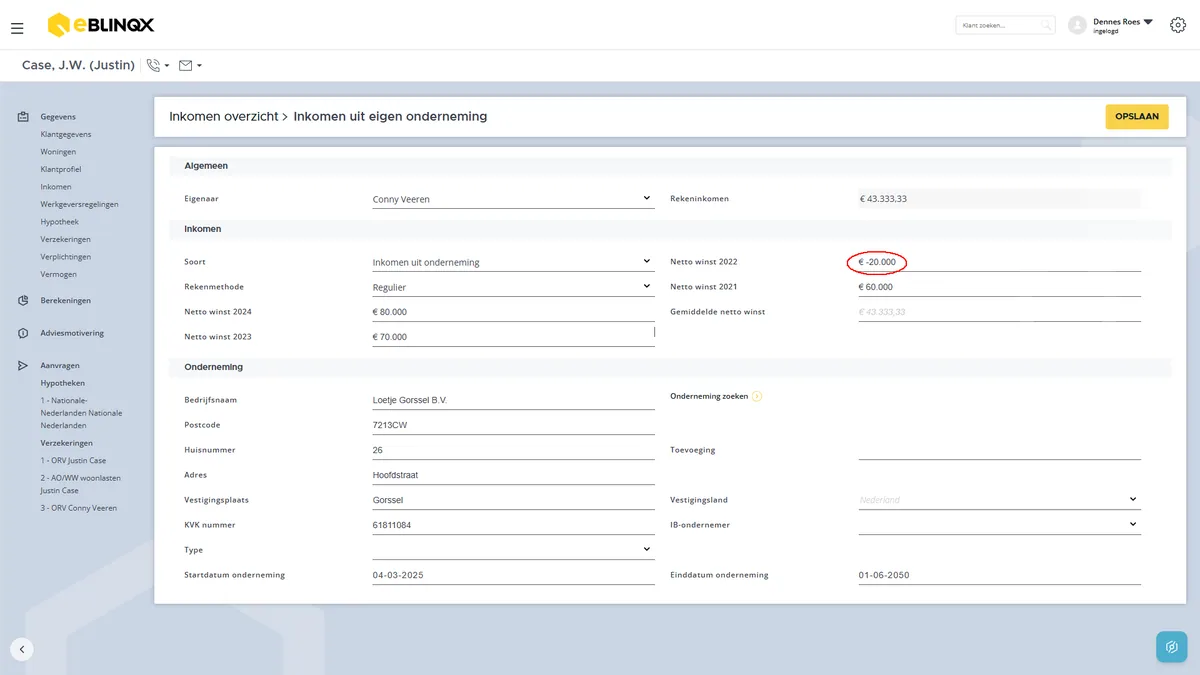Click the OPSLAAN button

[x=1137, y=116]
